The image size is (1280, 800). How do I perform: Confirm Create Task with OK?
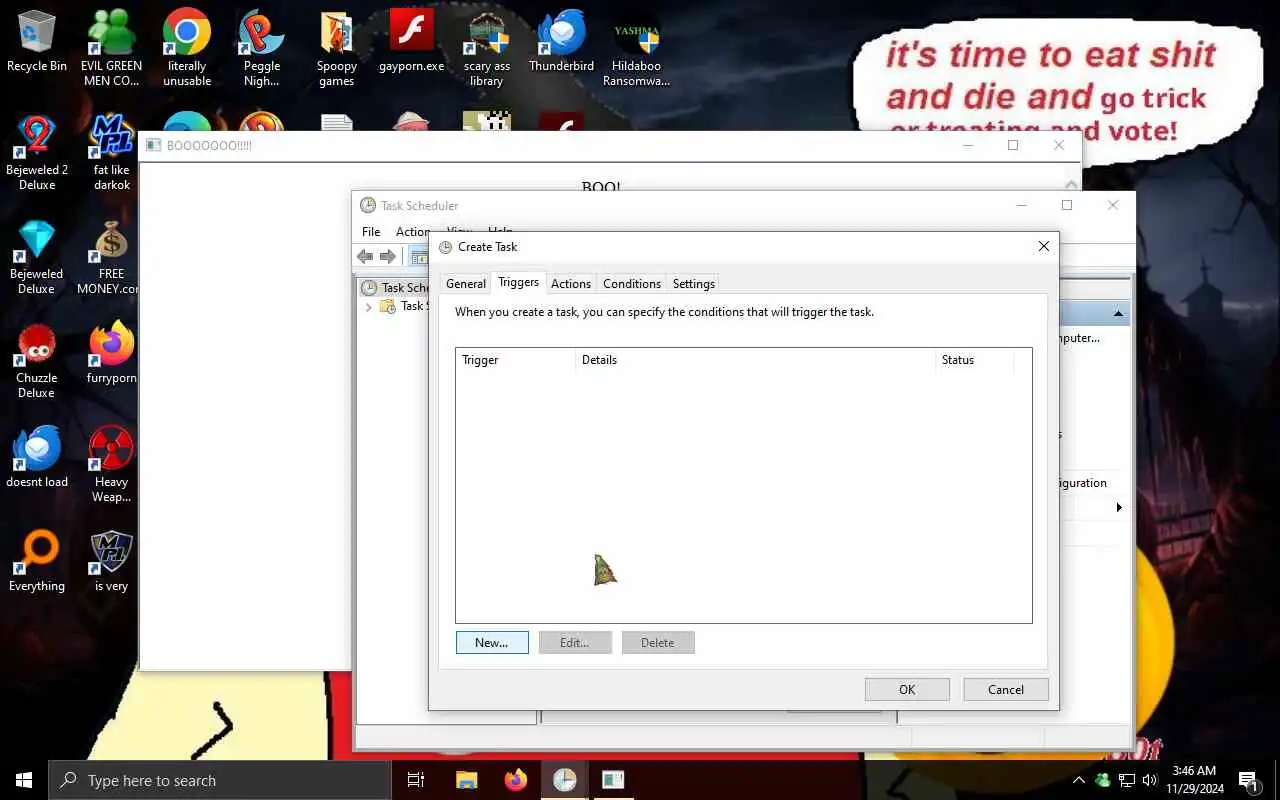pos(907,690)
